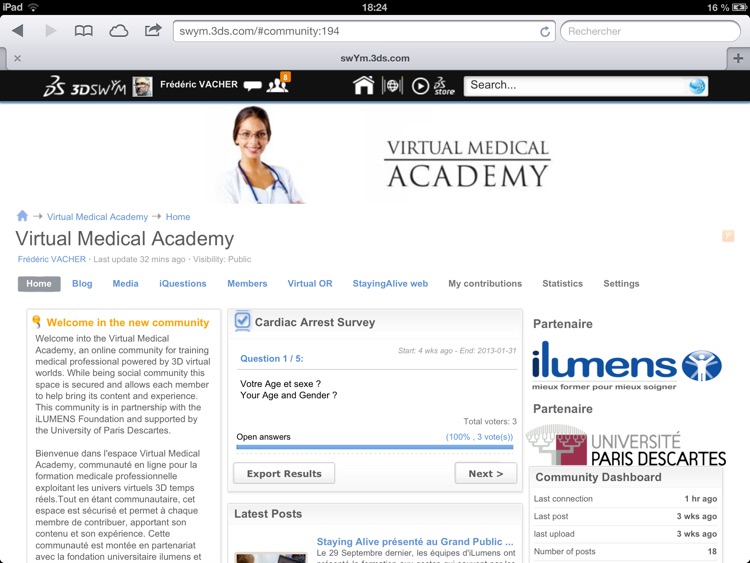
Task: Open the Members tab
Action: click(x=247, y=284)
